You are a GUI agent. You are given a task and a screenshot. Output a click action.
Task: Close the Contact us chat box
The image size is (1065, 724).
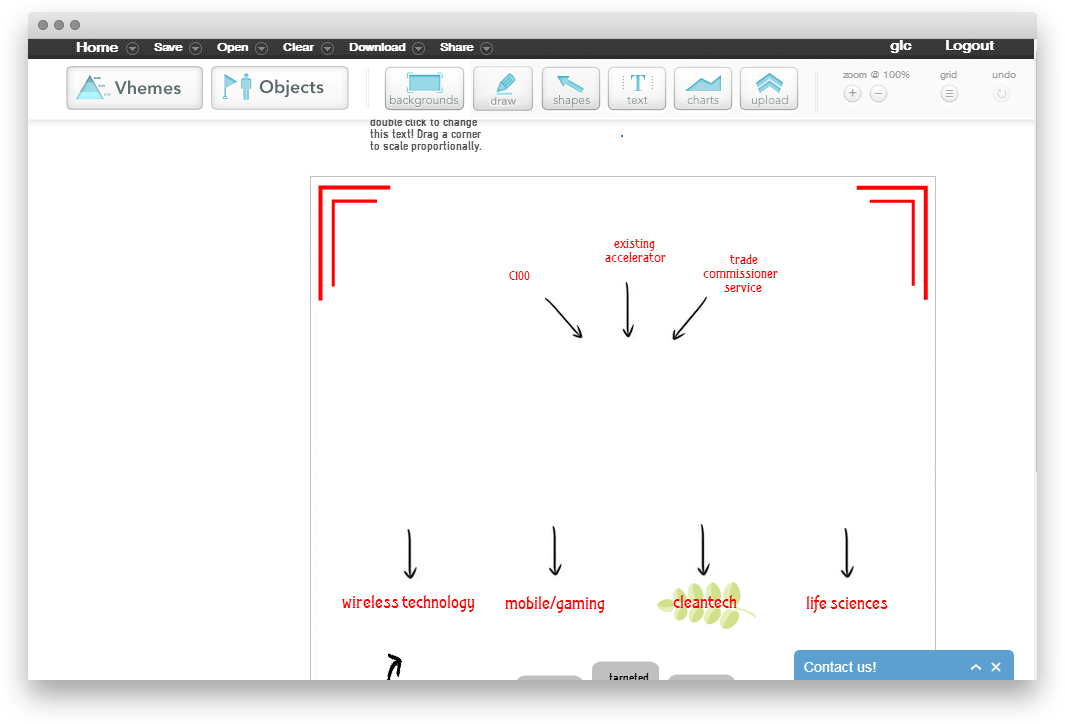click(996, 667)
